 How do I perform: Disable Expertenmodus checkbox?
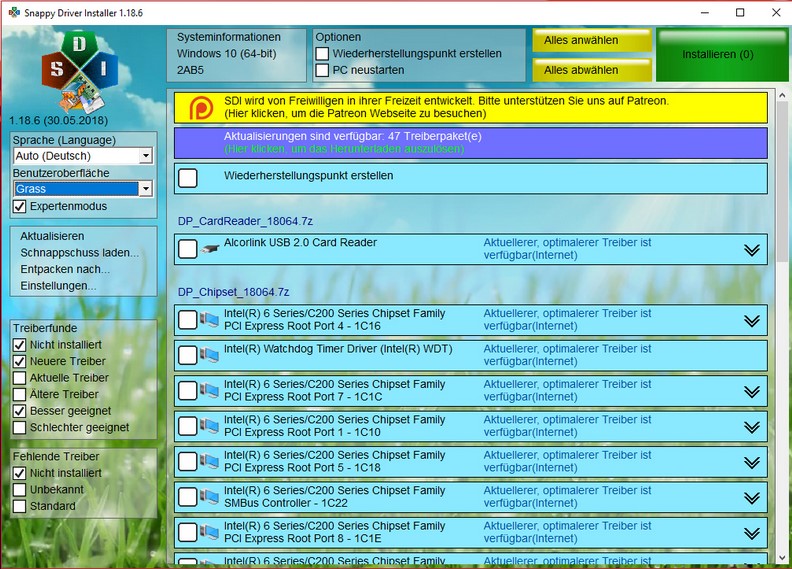coord(19,206)
